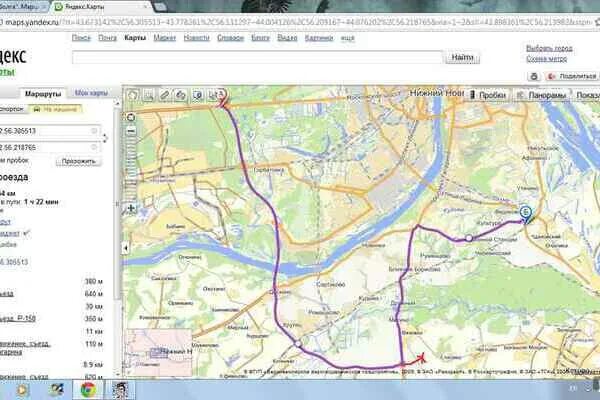600x400 pixels.
Task: Click the search-on-map magnifier above zoom bar
Action: pos(131,117)
